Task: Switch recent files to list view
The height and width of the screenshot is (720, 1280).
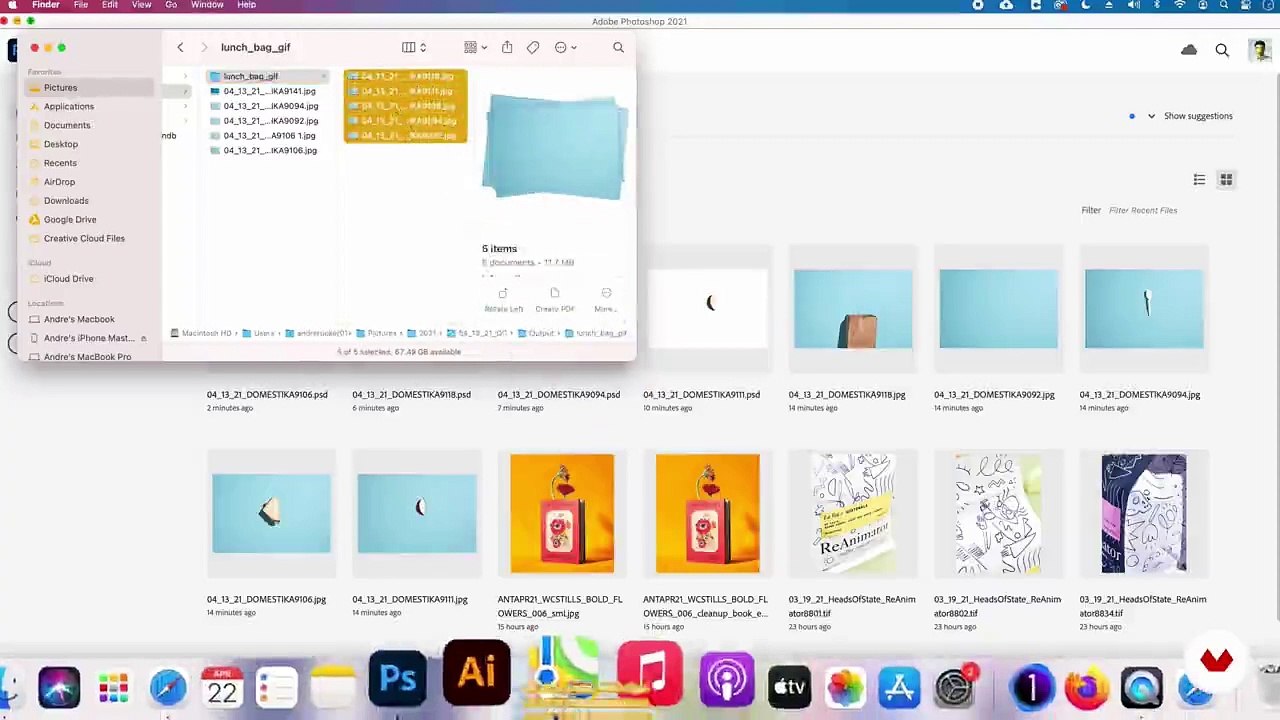Action: tap(1199, 180)
